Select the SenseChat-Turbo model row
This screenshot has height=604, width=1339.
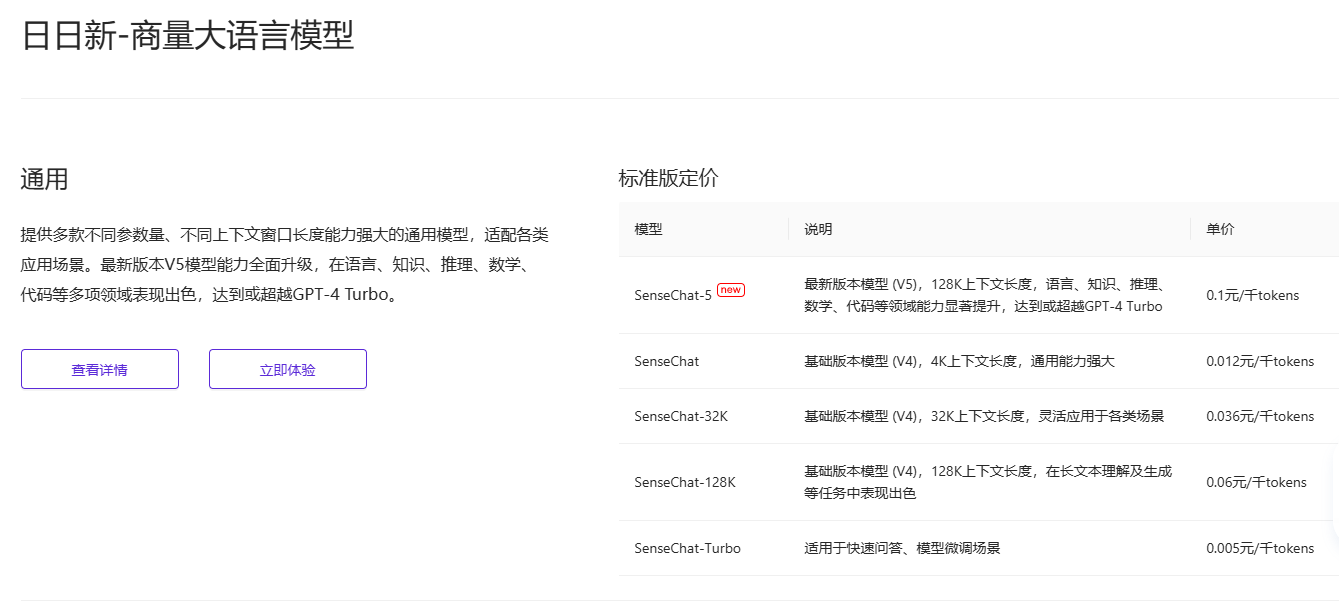[686, 548]
